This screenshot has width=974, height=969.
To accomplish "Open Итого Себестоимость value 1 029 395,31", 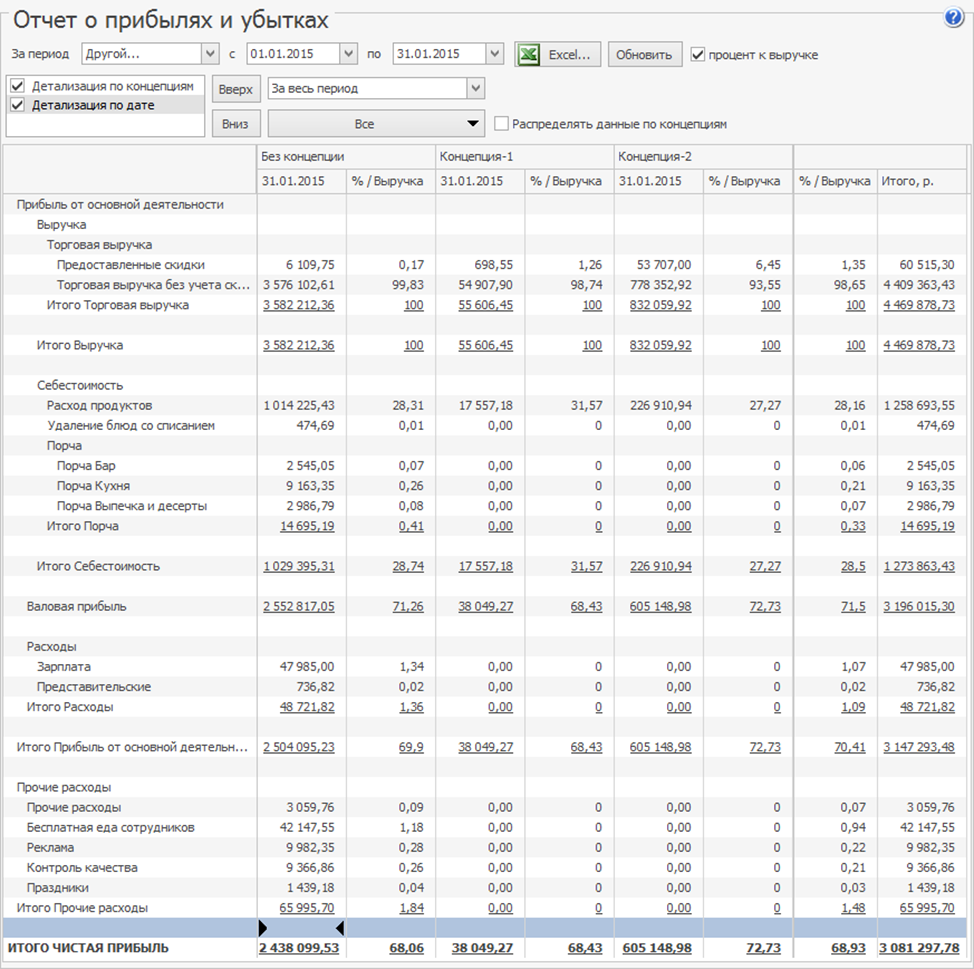I will coord(299,566).
